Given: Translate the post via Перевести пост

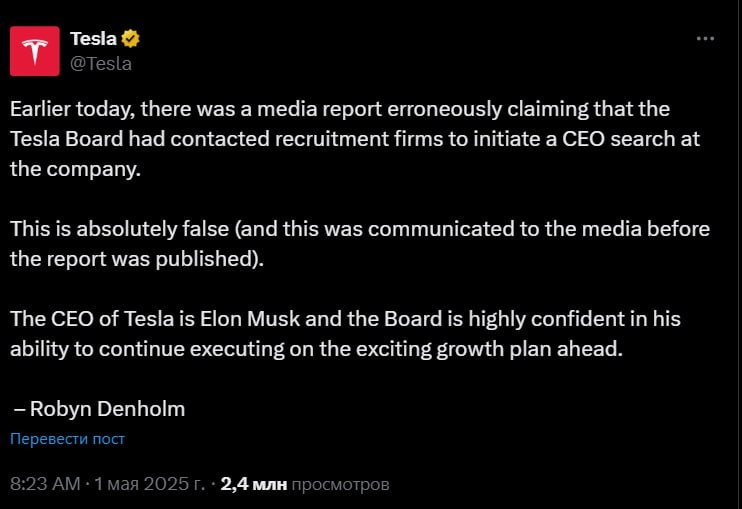Looking at the screenshot, I should [67, 439].
